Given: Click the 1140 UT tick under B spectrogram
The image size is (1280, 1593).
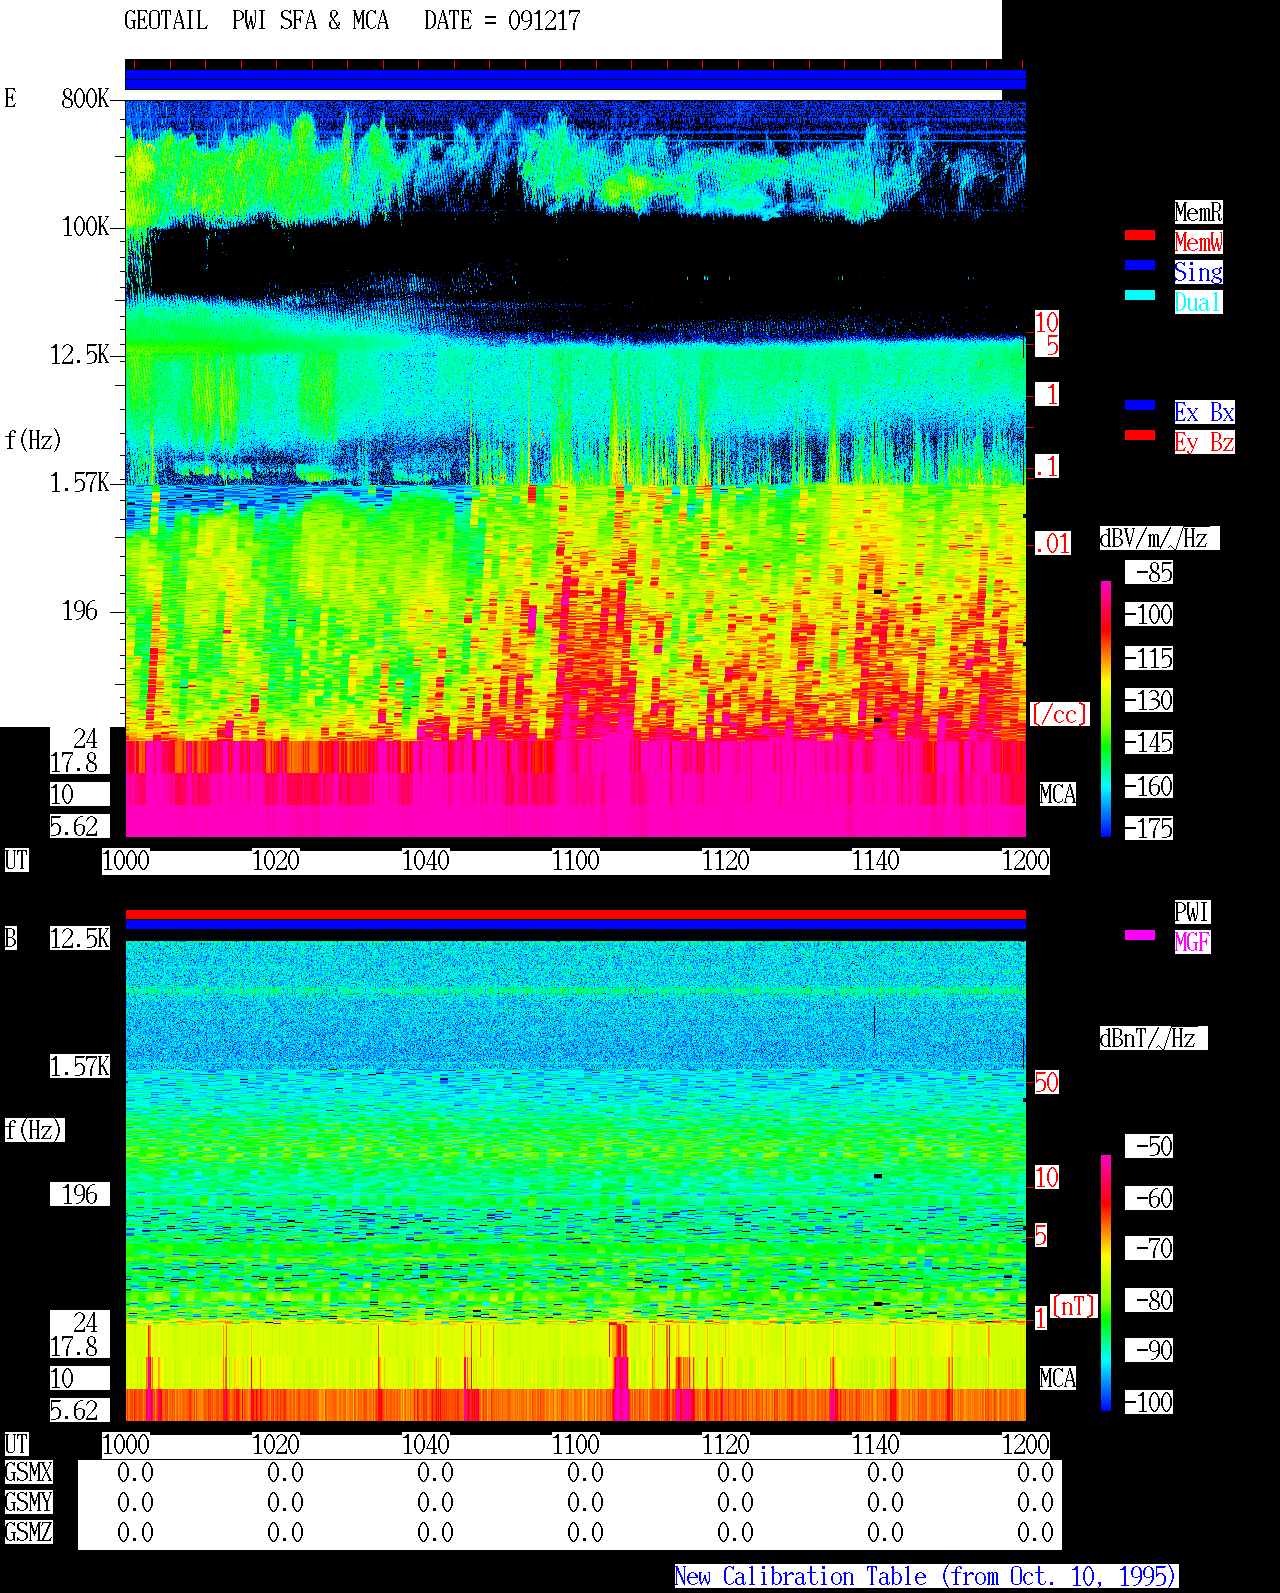Looking at the screenshot, I should 876,1445.
